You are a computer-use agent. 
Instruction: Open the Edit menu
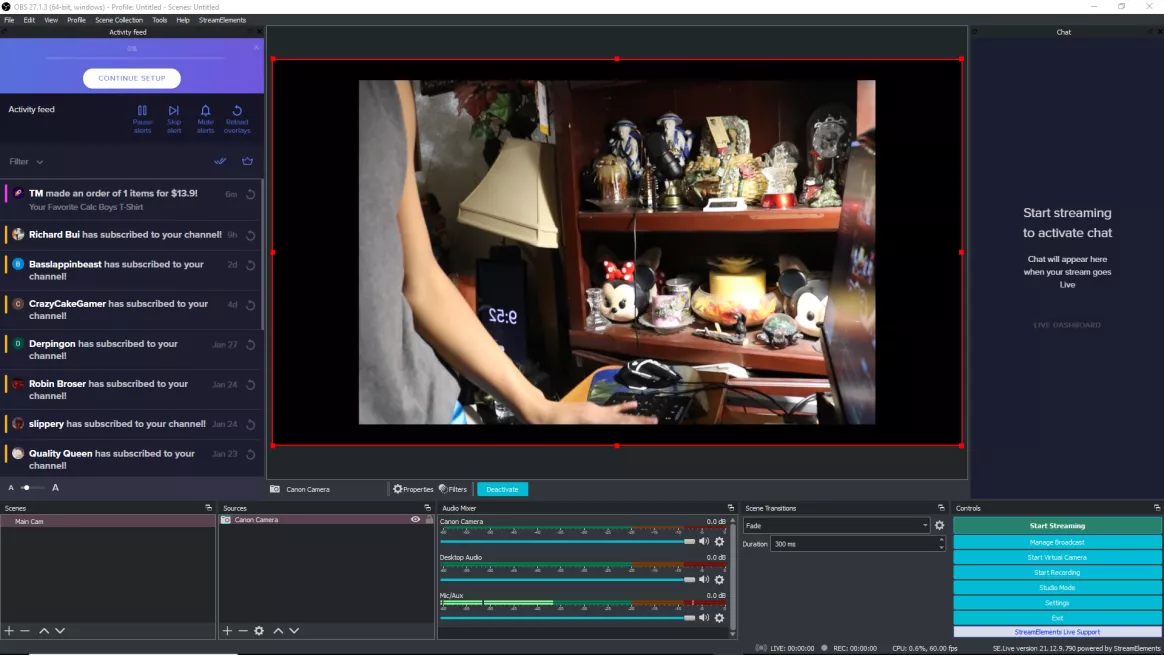29,20
